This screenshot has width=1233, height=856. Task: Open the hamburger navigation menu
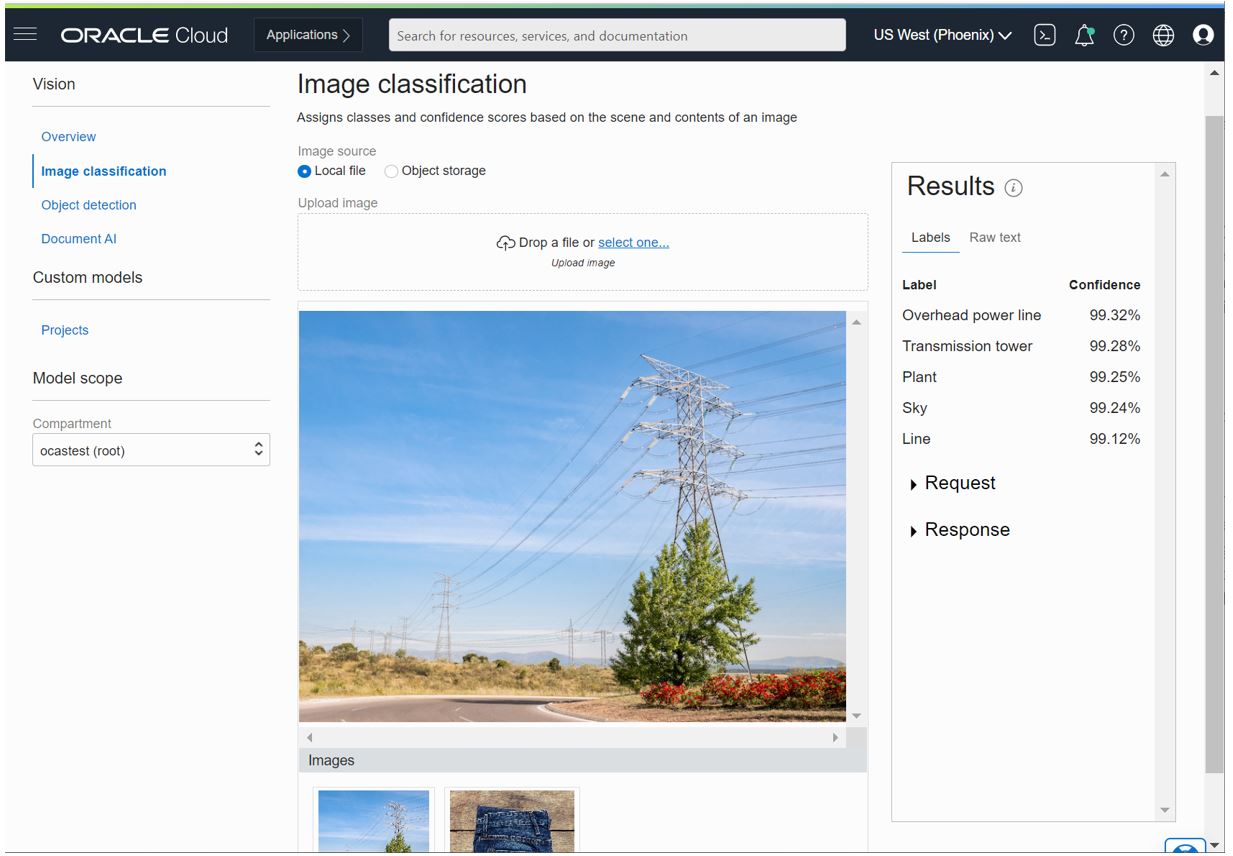[x=25, y=35]
